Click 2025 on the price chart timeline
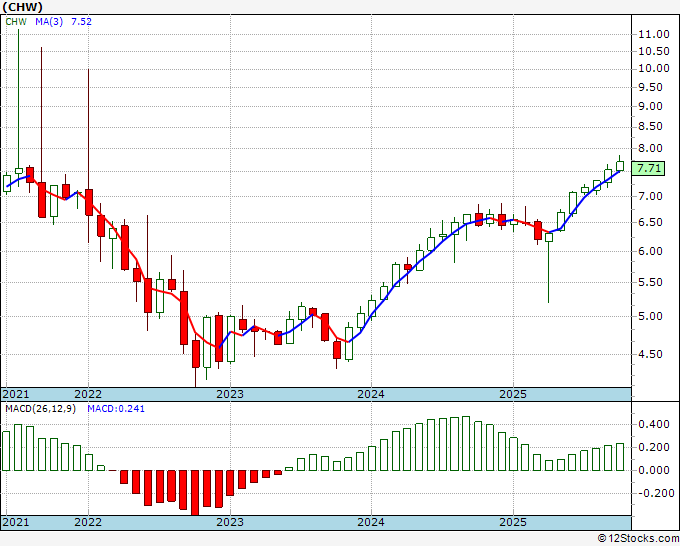This screenshot has height=546, width=680. click(x=513, y=394)
